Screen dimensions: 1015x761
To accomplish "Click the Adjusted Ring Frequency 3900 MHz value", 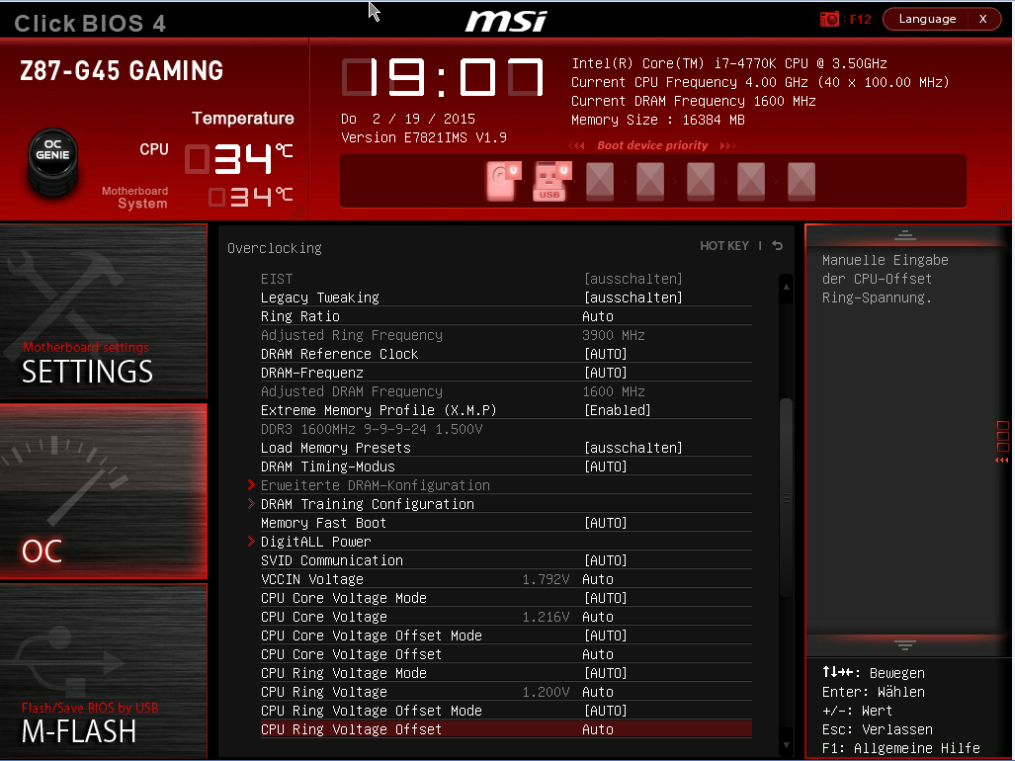I will coord(613,335).
